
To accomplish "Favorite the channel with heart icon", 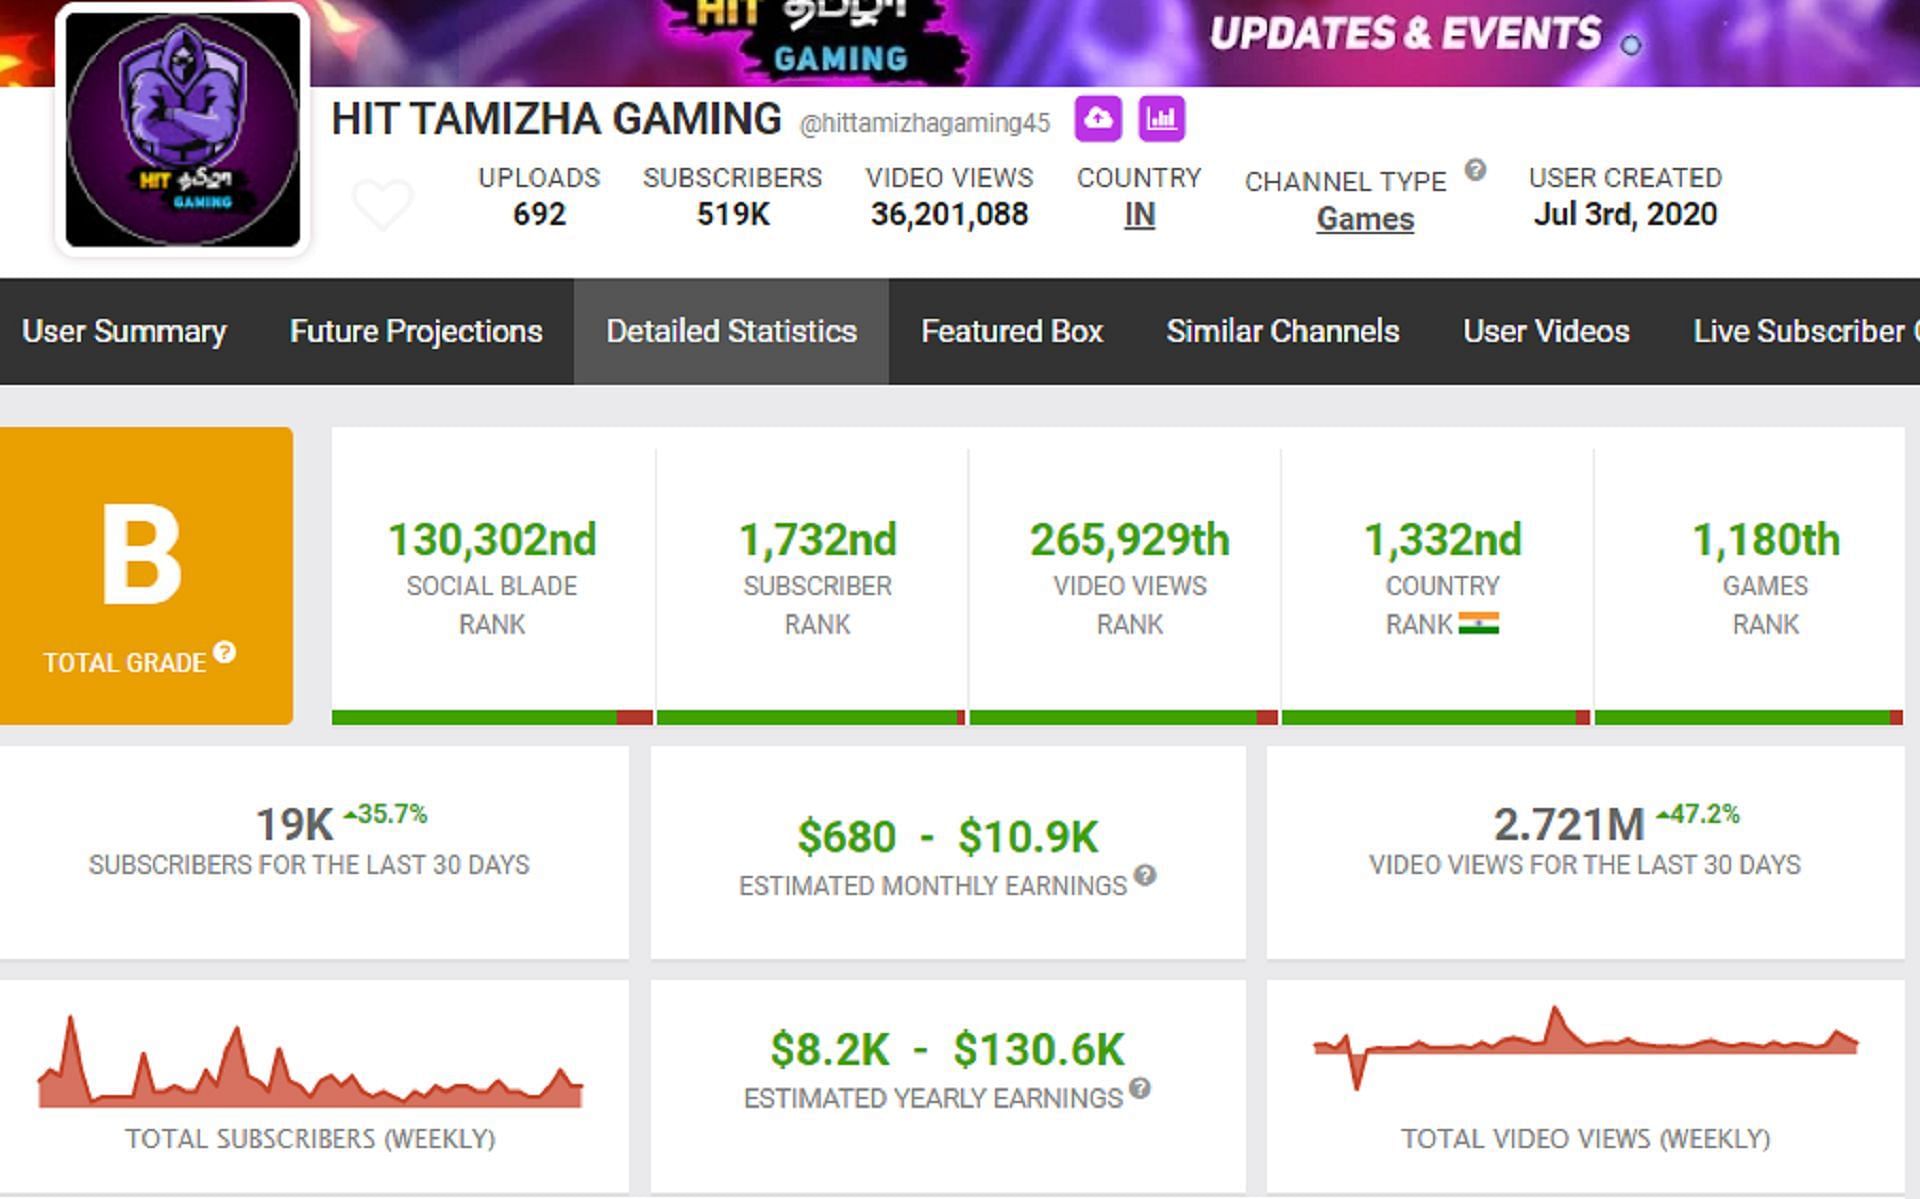I will pyautogui.click(x=382, y=204).
